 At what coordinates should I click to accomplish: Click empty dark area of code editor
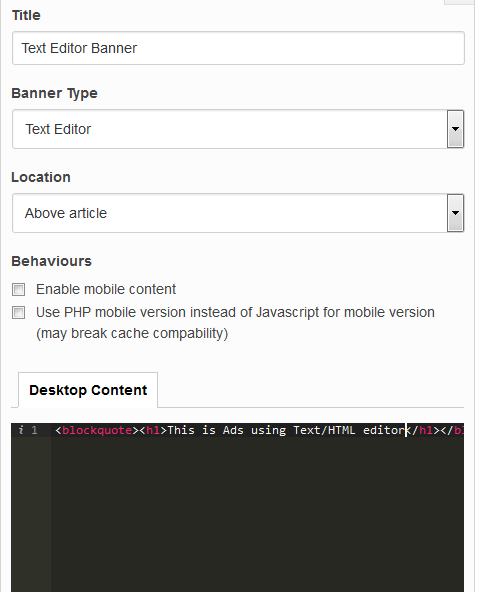click(x=257, y=513)
